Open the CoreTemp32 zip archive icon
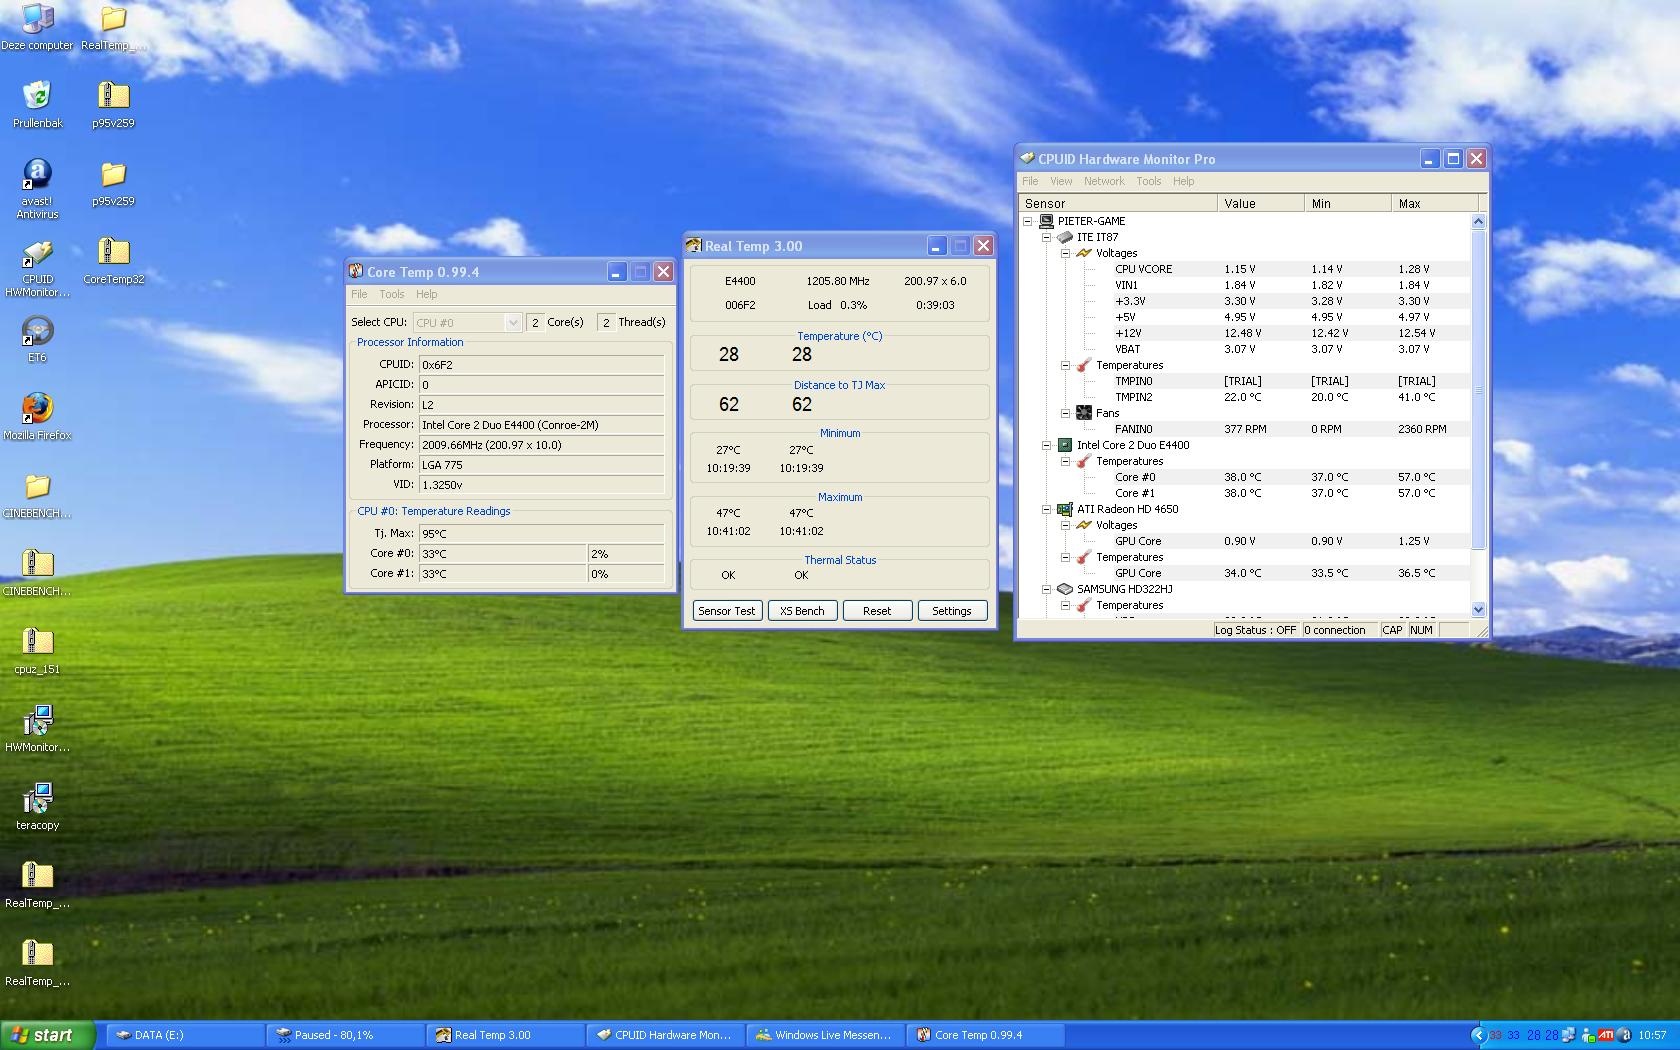The width and height of the screenshot is (1680, 1050). (113, 253)
